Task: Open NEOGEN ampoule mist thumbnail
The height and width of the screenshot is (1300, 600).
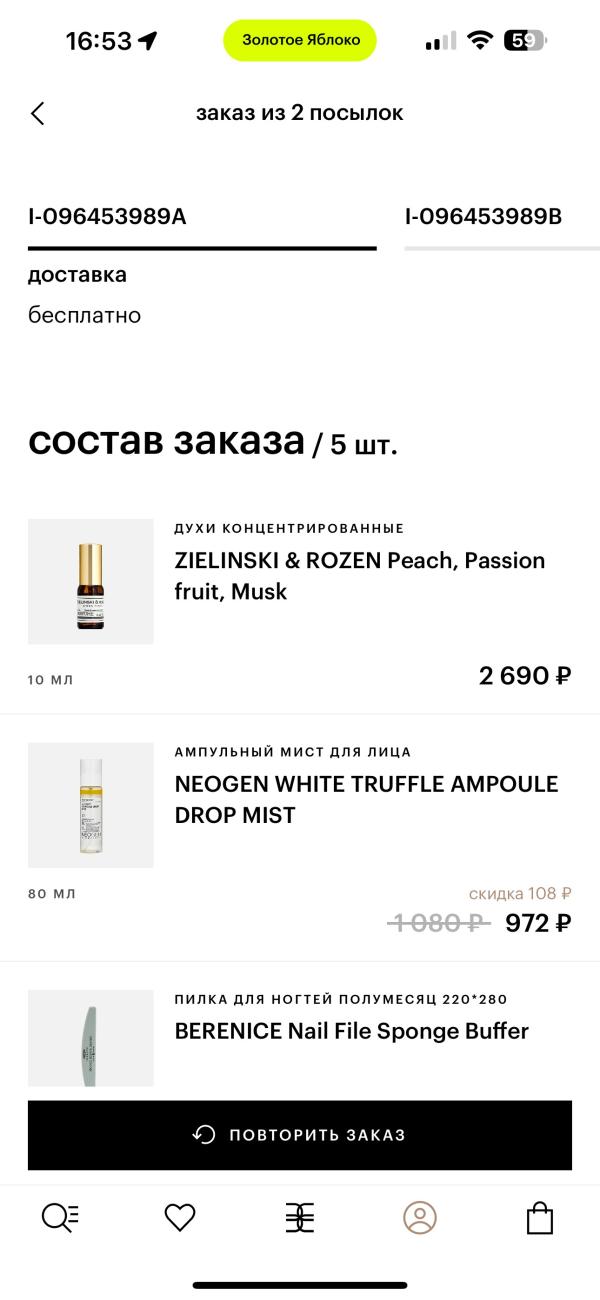Action: [91, 805]
